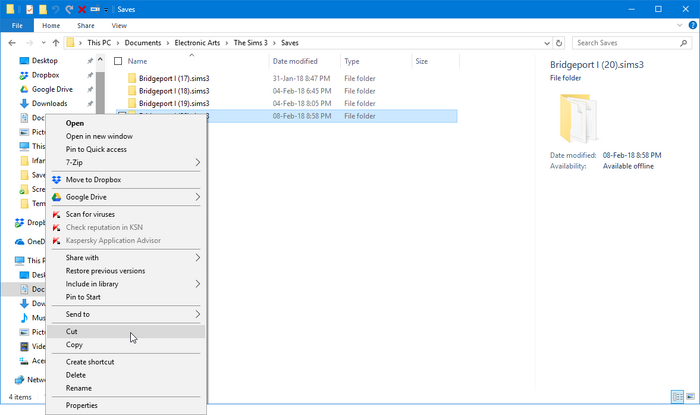Open Dropbox in Quick access
This screenshot has width=700, height=415.
pos(45,75)
